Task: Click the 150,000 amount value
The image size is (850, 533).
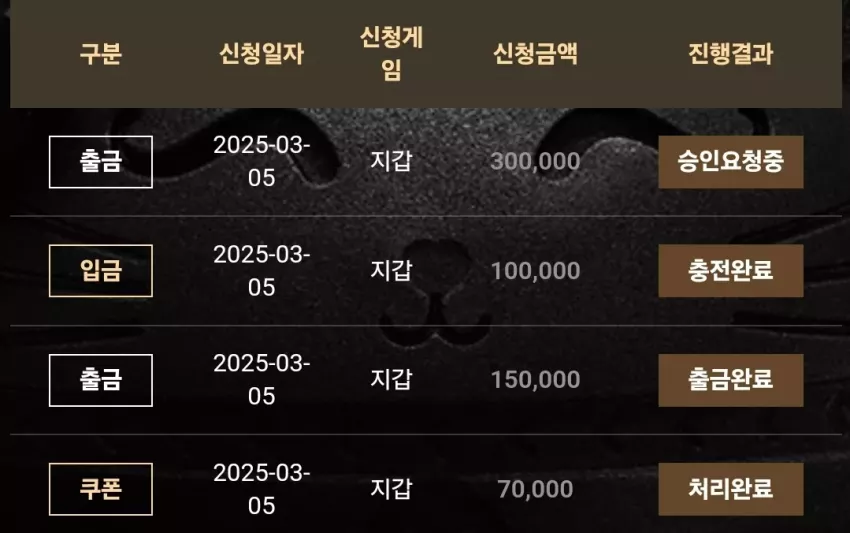Action: click(x=536, y=380)
